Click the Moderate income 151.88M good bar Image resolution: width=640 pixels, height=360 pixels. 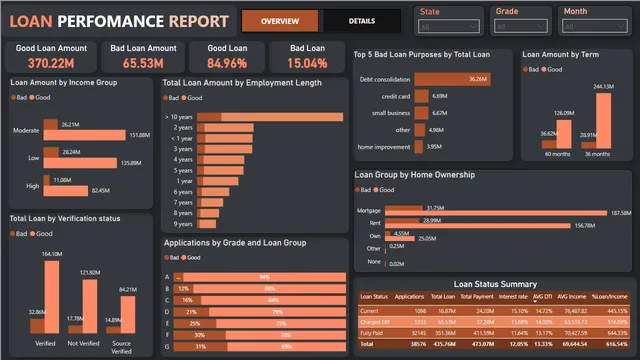click(84, 135)
